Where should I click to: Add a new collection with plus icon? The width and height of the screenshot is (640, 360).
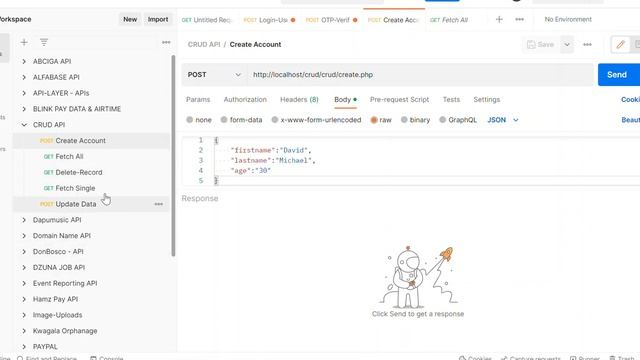pyautogui.click(x=24, y=42)
